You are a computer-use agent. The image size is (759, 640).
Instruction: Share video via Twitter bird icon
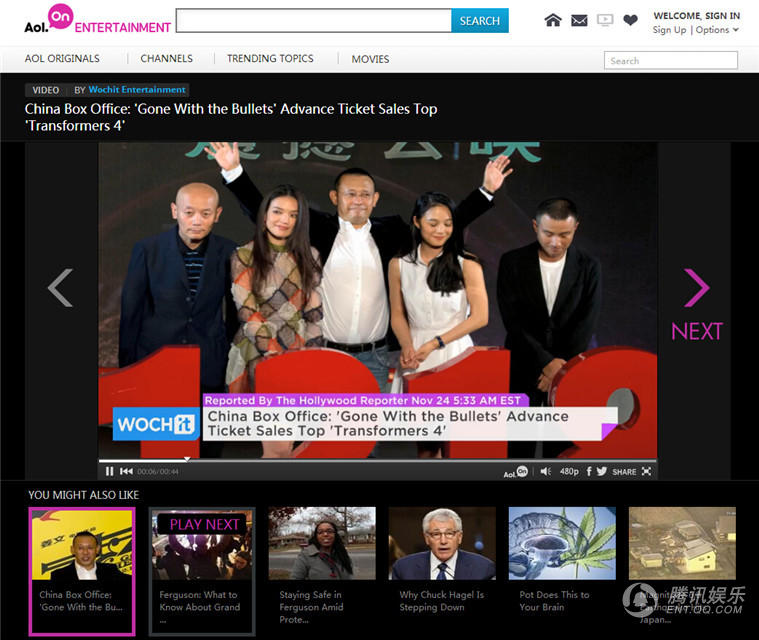(601, 471)
